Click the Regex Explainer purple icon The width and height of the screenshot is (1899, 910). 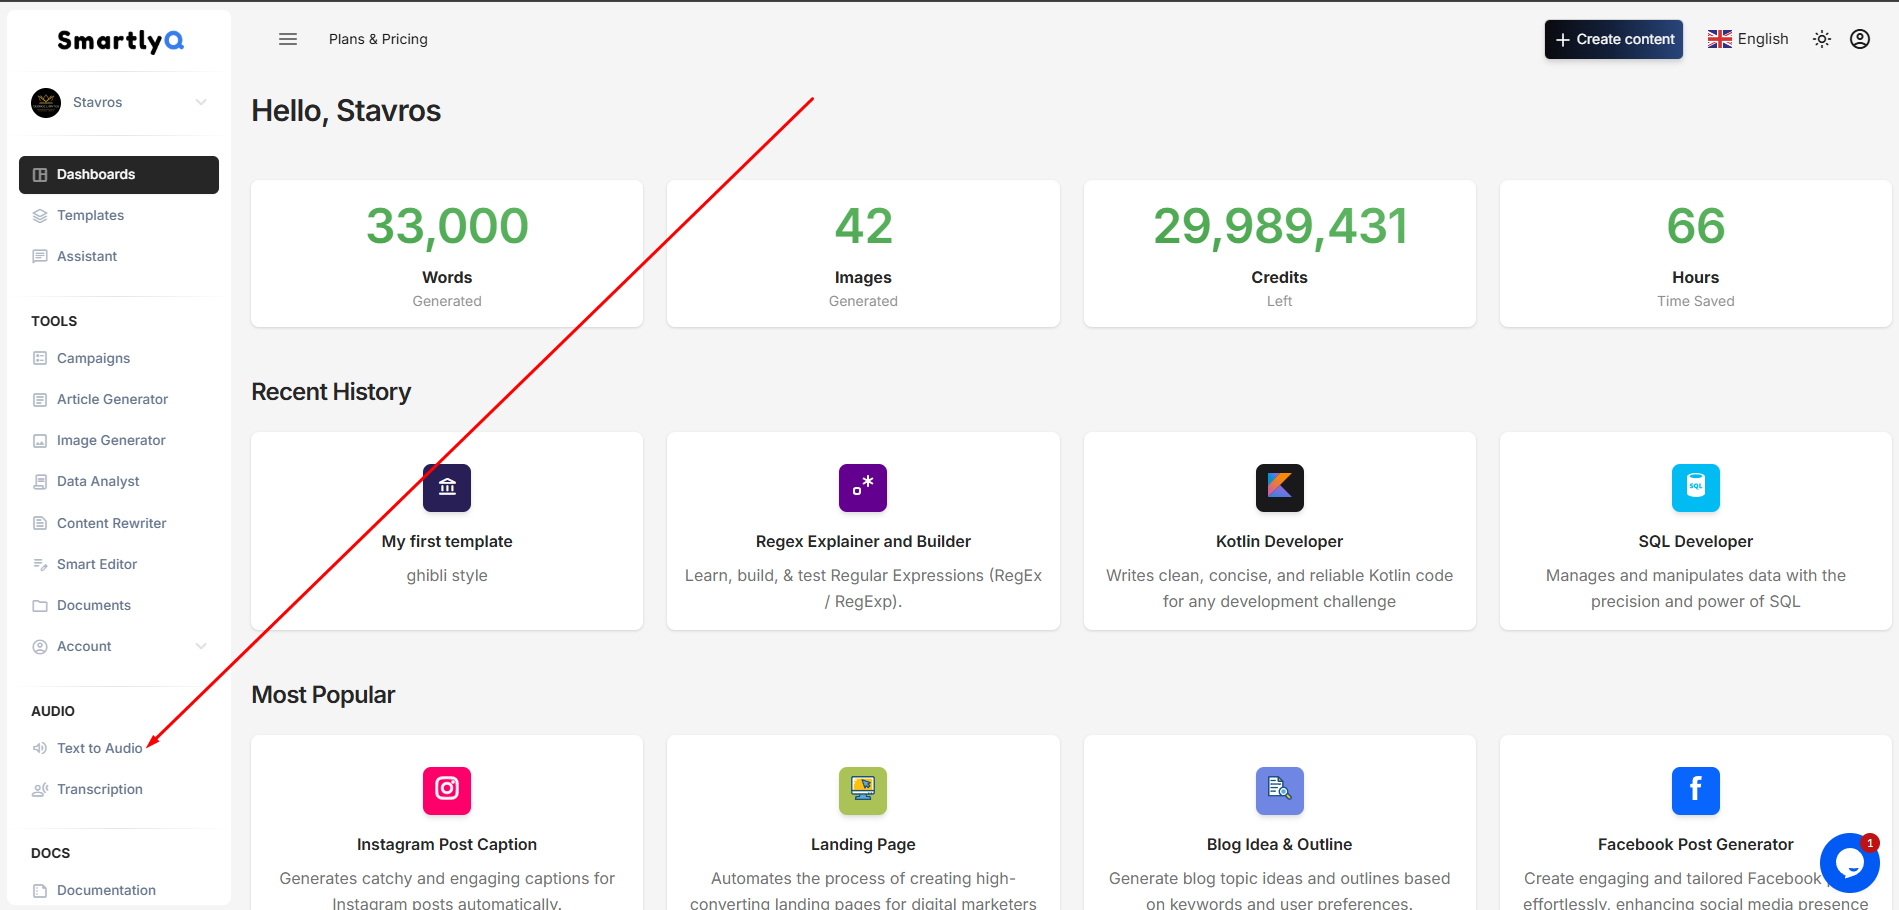tap(863, 488)
